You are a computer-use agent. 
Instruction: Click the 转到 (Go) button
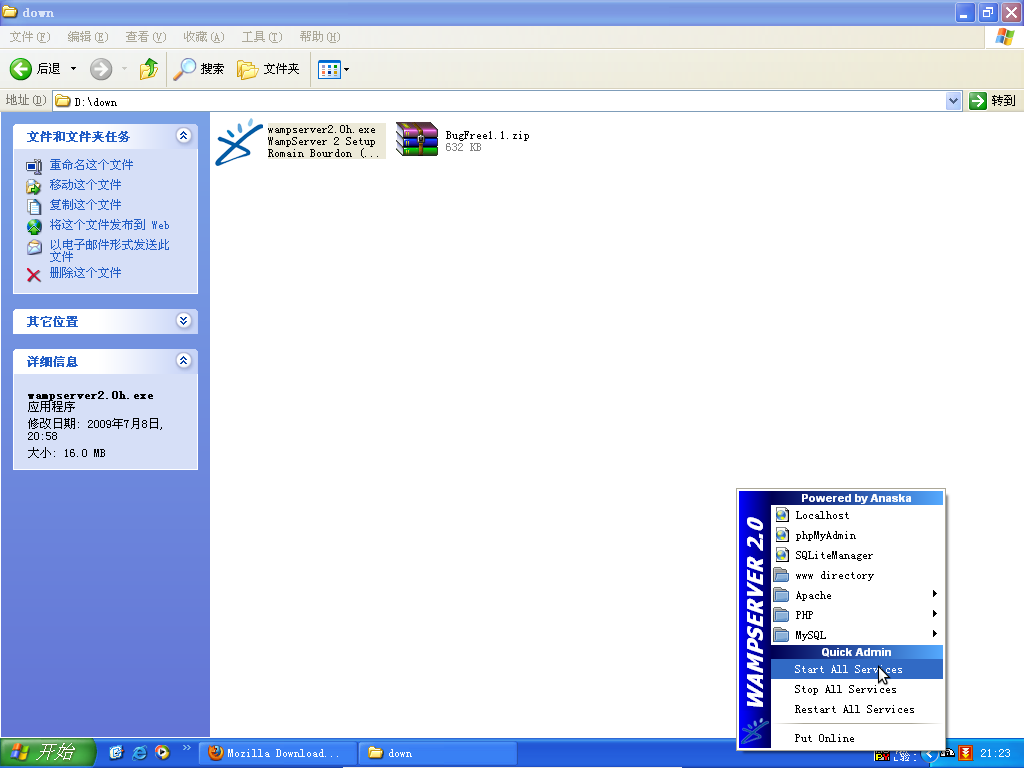(993, 101)
